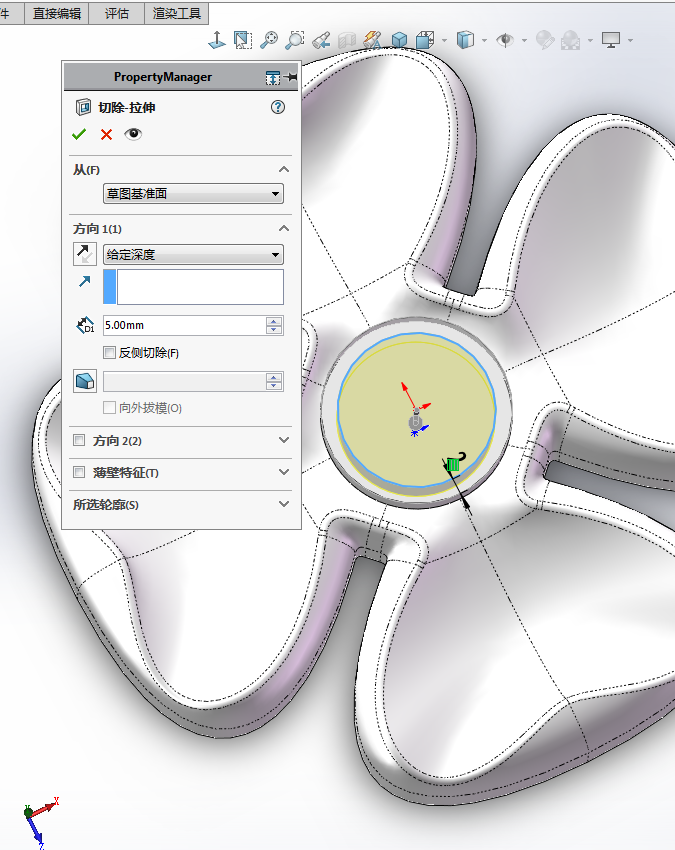The height and width of the screenshot is (850, 675).
Task: Open the 草图基准面 dropdown
Action: tap(194, 194)
